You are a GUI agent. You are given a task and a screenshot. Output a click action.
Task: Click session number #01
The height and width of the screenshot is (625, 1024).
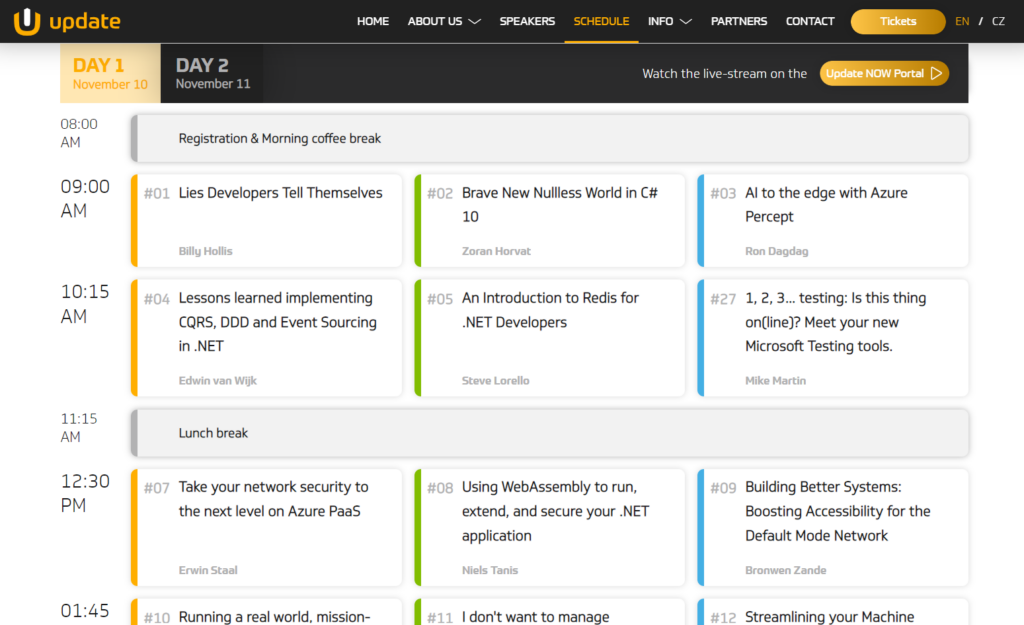[157, 194]
